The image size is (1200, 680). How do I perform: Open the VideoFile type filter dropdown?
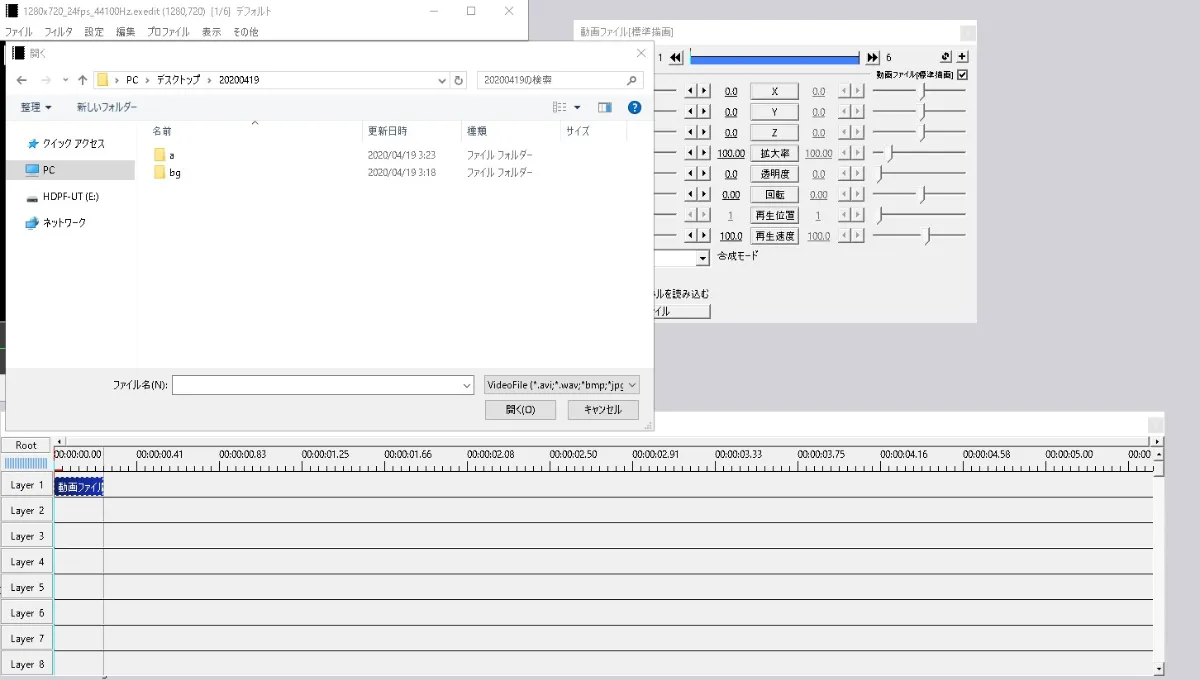click(x=561, y=385)
